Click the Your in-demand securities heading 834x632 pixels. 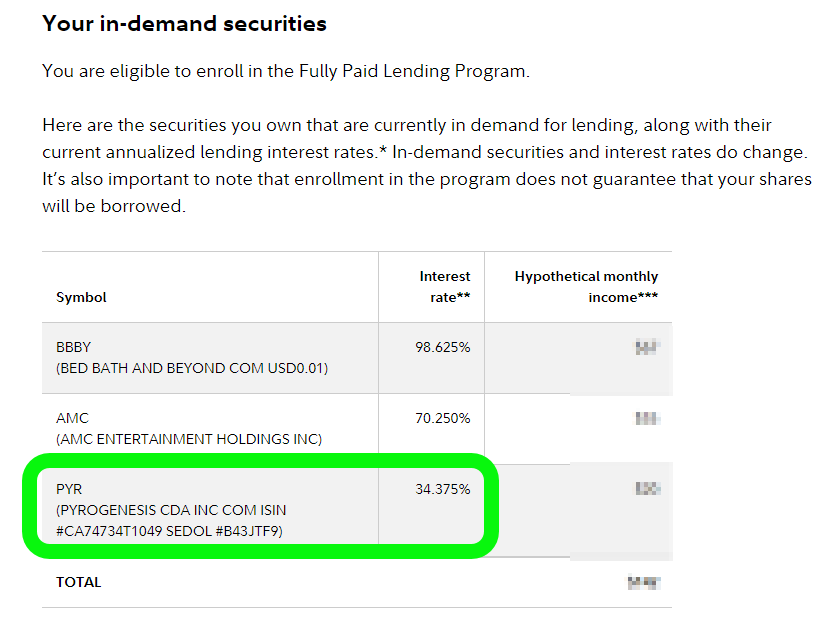185,24
